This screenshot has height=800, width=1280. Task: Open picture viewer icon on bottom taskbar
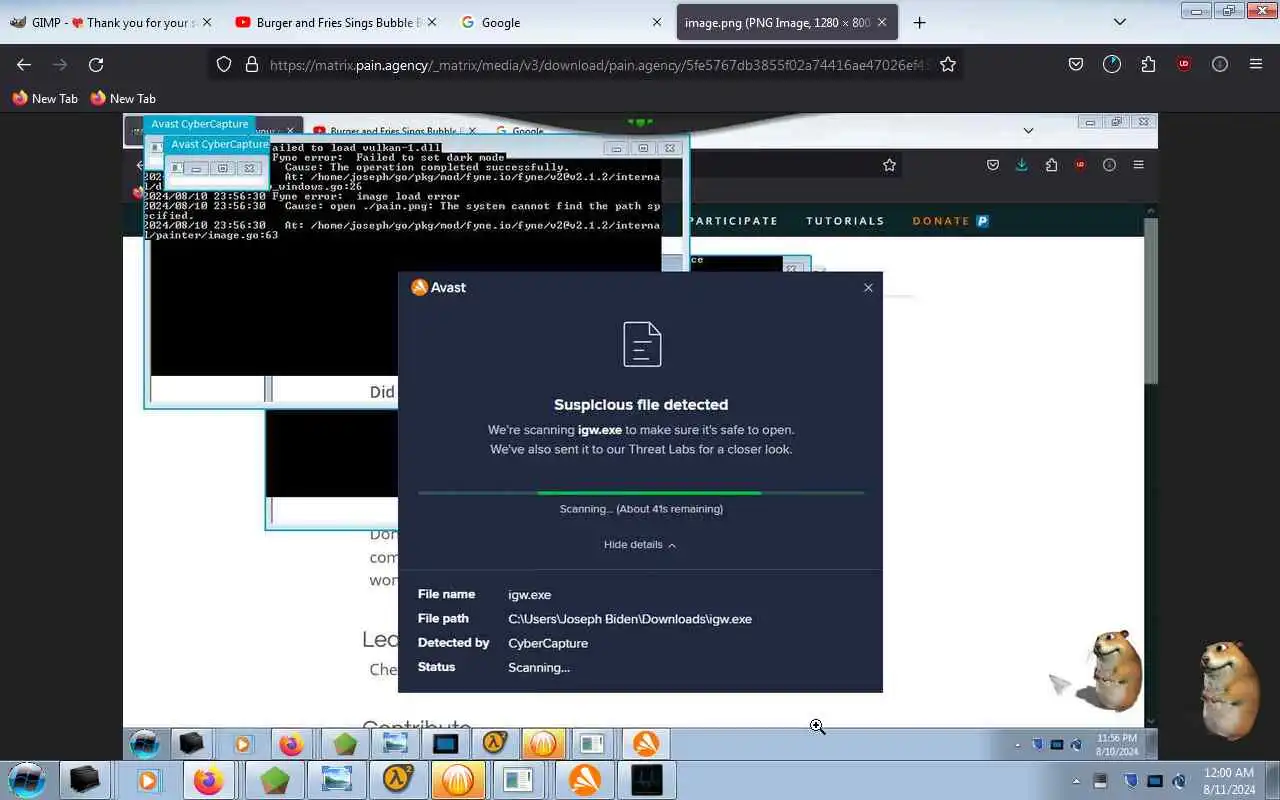coord(335,780)
